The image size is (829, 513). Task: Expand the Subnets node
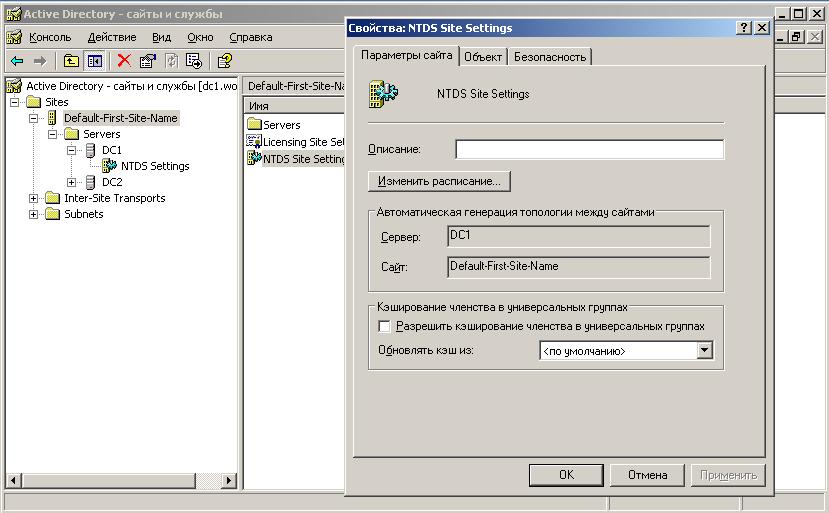(x=33, y=214)
